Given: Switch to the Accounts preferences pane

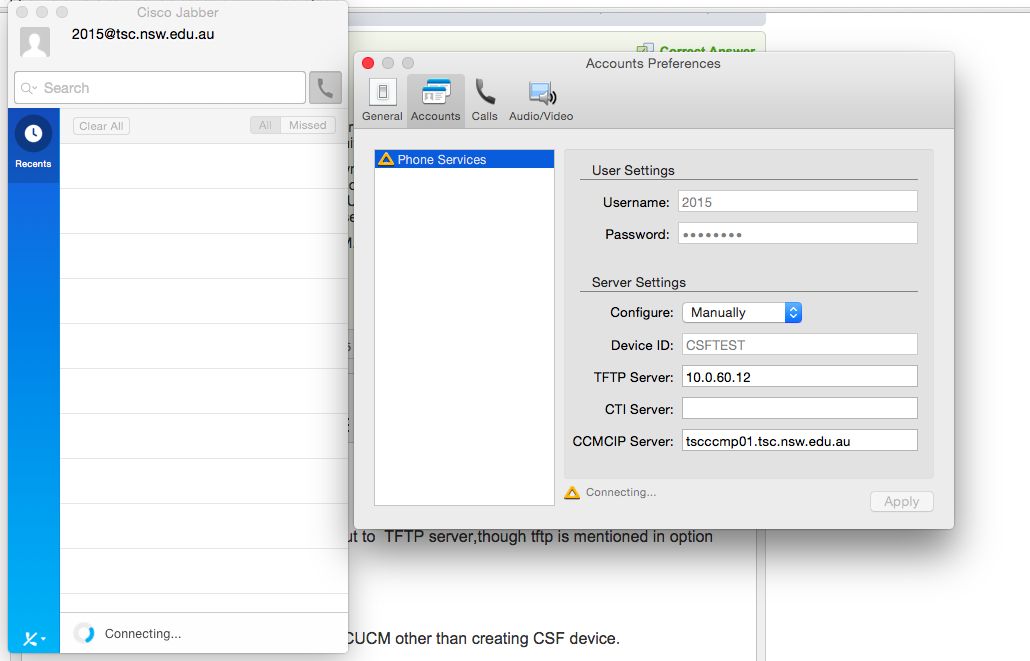Looking at the screenshot, I should pyautogui.click(x=436, y=101).
